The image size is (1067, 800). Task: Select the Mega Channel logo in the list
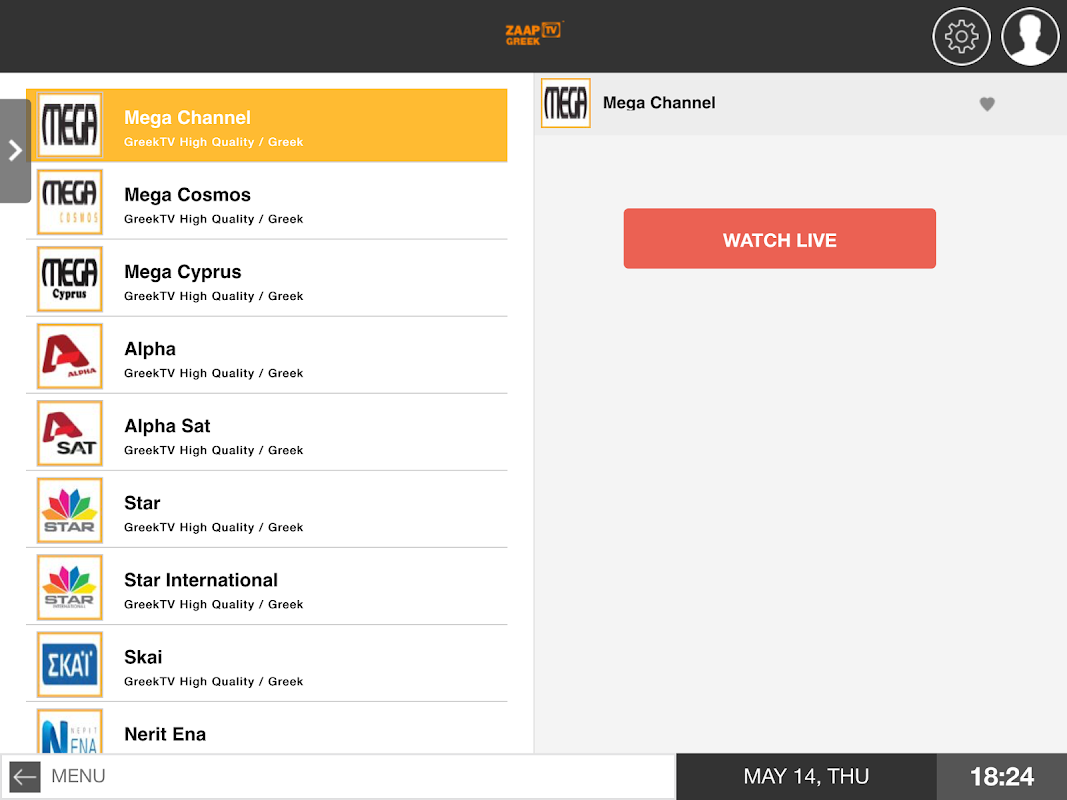70,125
